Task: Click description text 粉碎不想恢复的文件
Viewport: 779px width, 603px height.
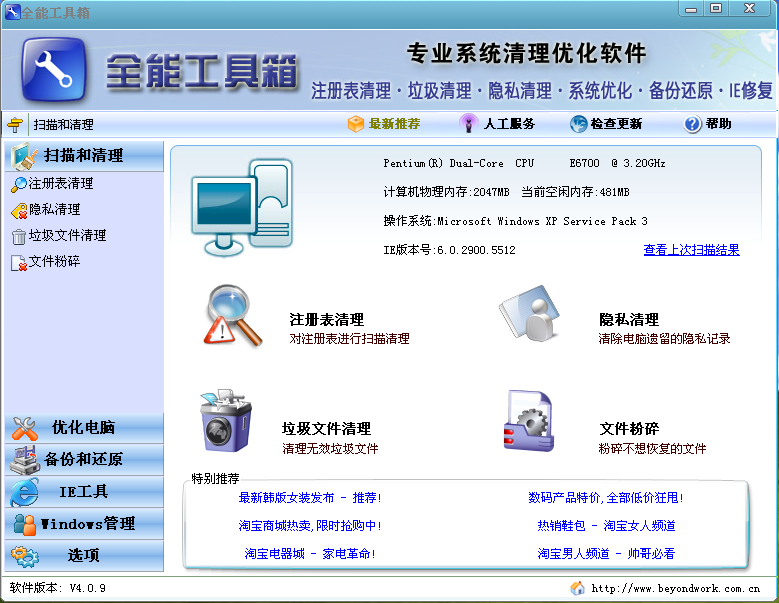Action: click(652, 449)
